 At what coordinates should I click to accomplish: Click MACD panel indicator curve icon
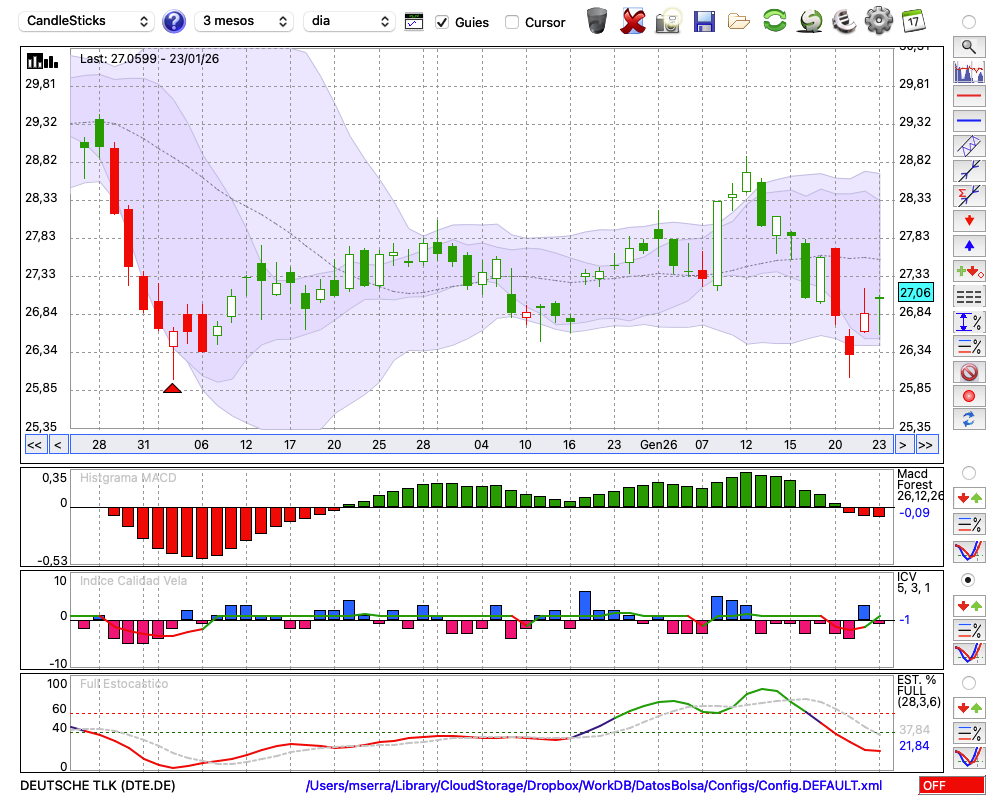pyautogui.click(x=969, y=551)
